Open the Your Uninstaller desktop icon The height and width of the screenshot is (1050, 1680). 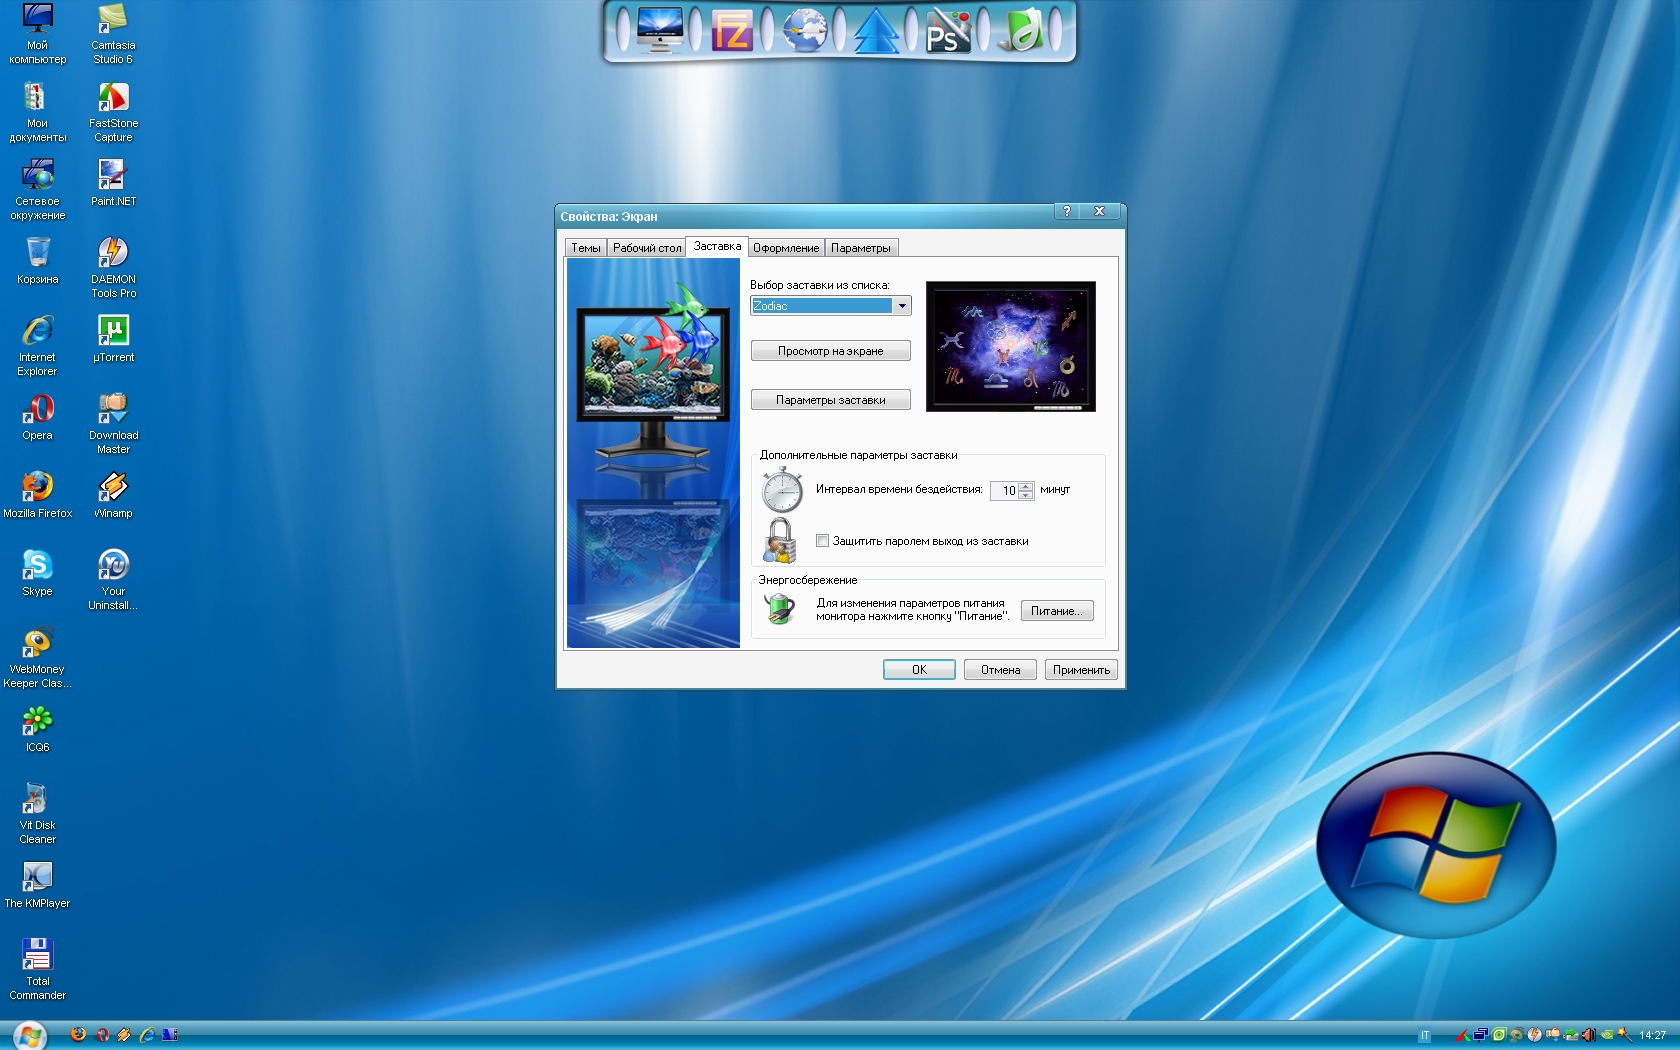click(113, 580)
